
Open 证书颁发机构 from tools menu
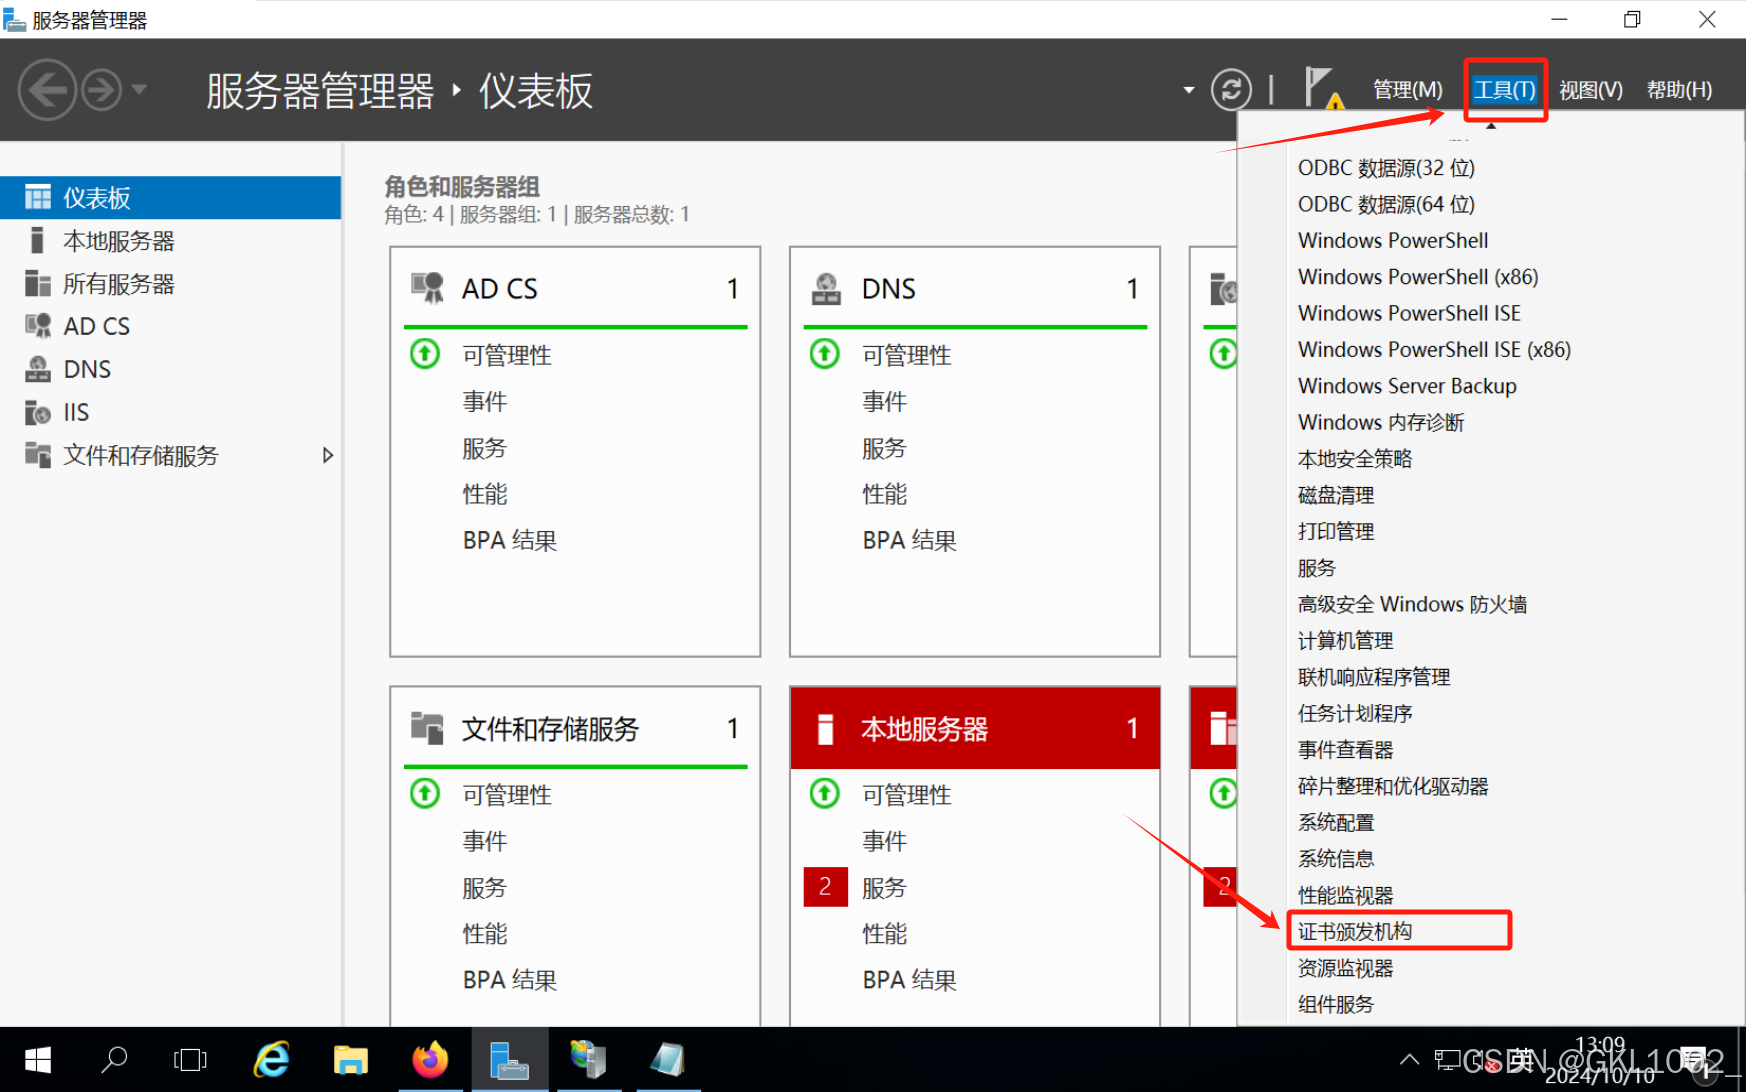[x=1355, y=931]
